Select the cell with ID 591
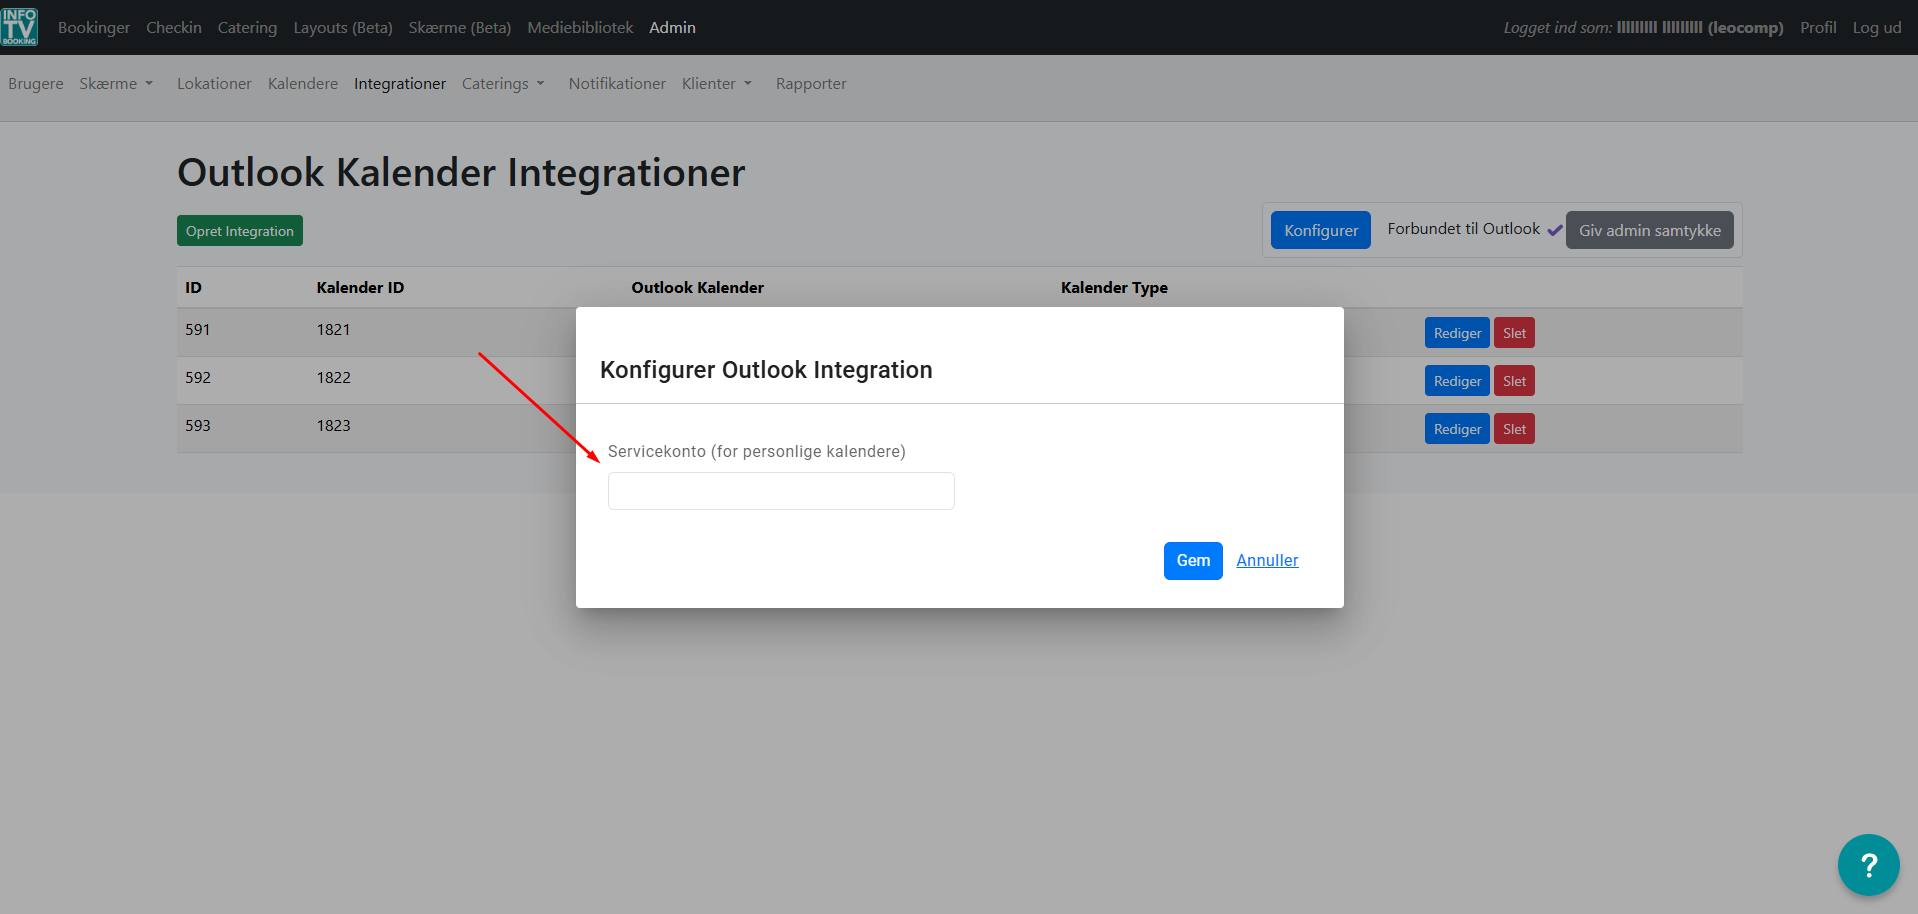Image resolution: width=1918 pixels, height=914 pixels. tap(198, 330)
